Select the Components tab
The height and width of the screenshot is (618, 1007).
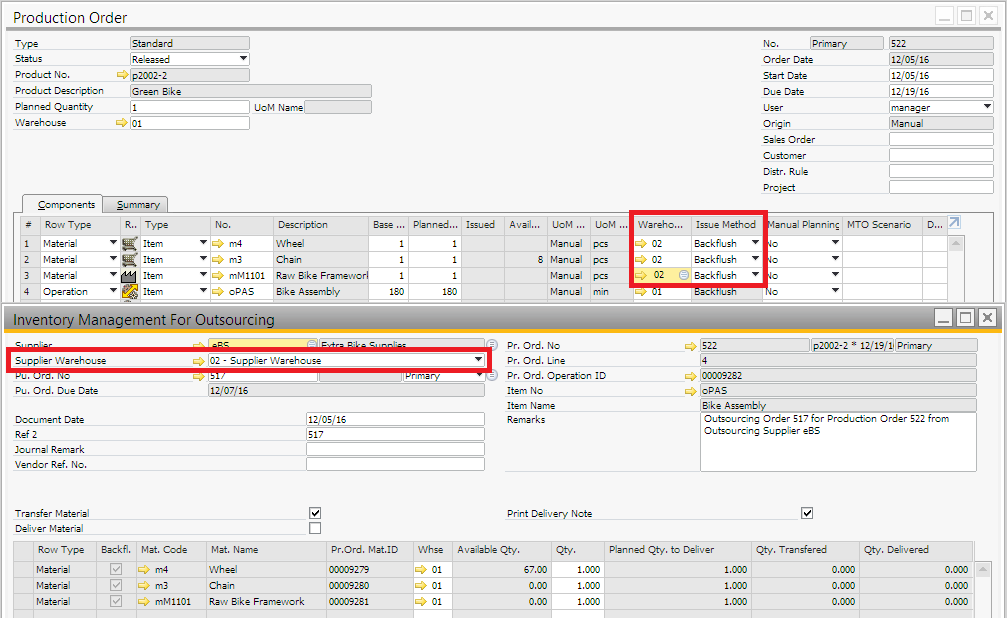tap(66, 205)
